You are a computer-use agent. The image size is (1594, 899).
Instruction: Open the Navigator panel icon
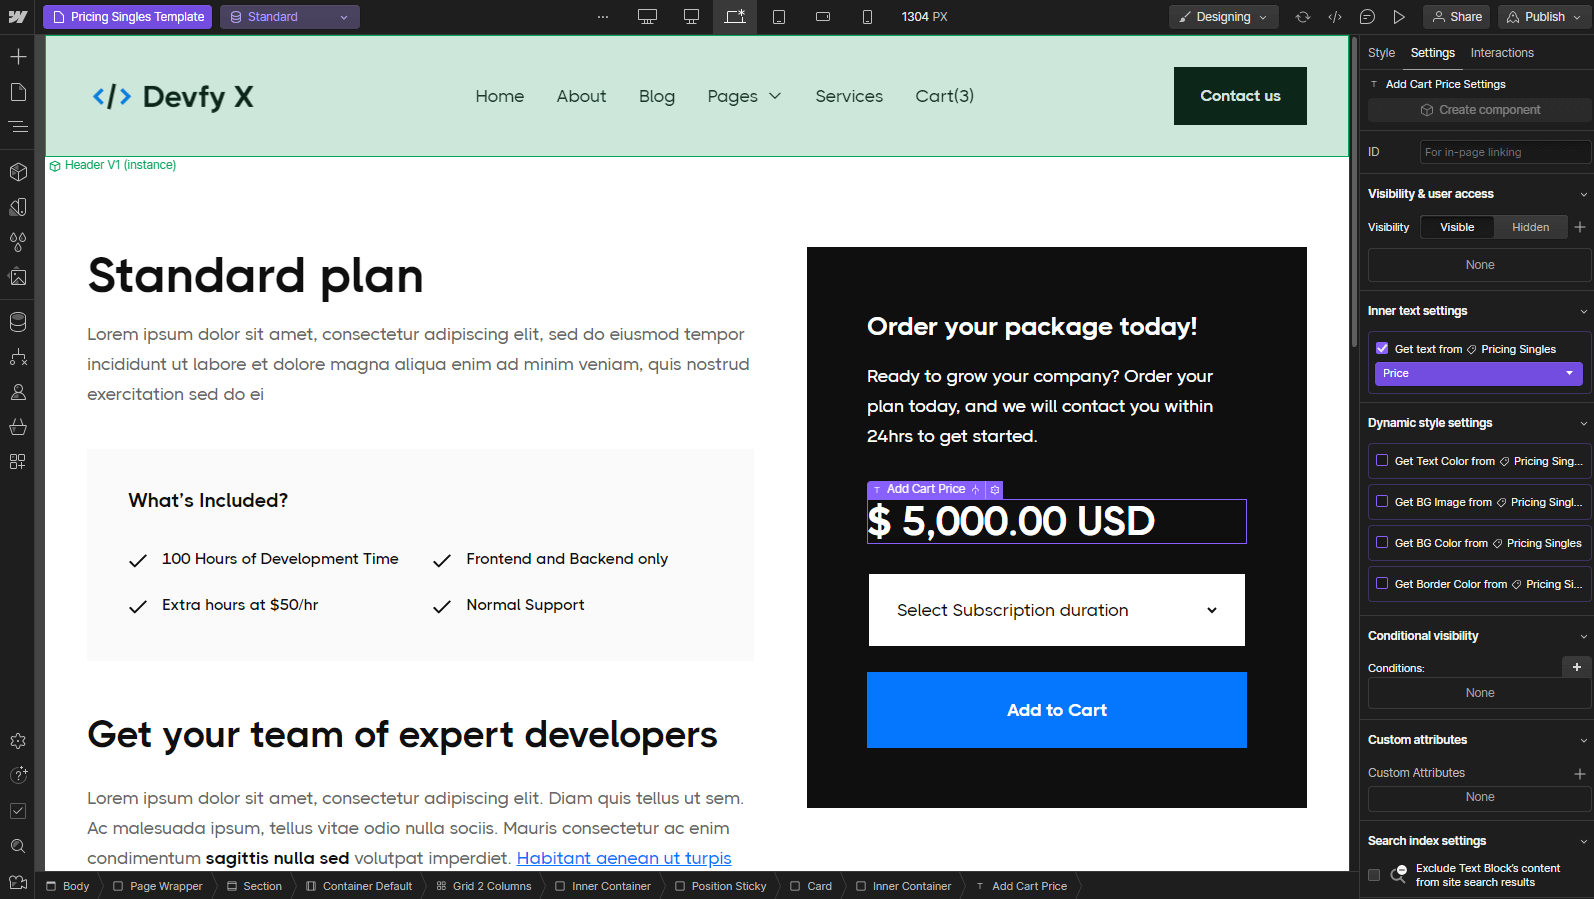point(18,127)
